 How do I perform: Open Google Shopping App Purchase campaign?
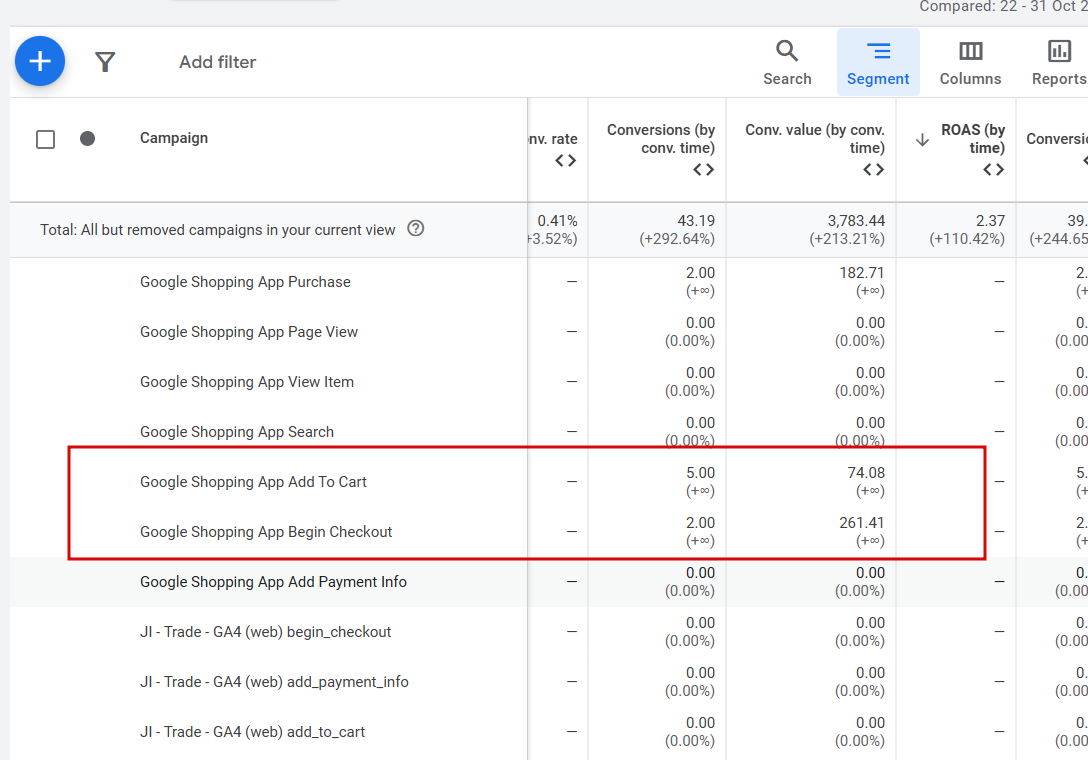click(x=245, y=282)
